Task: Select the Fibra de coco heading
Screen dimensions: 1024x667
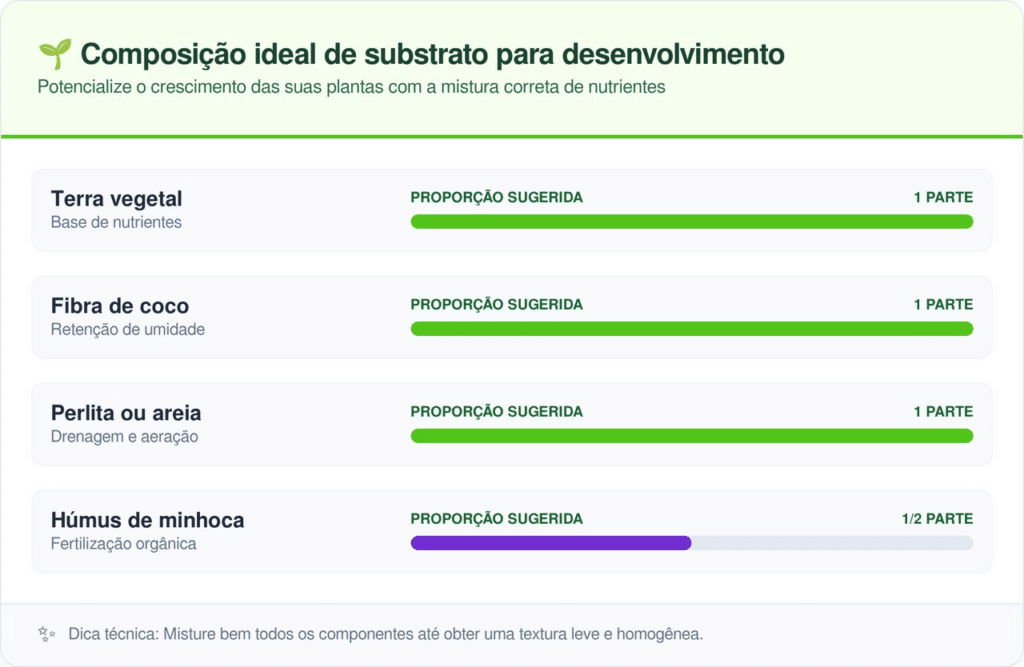Action: coord(119,306)
